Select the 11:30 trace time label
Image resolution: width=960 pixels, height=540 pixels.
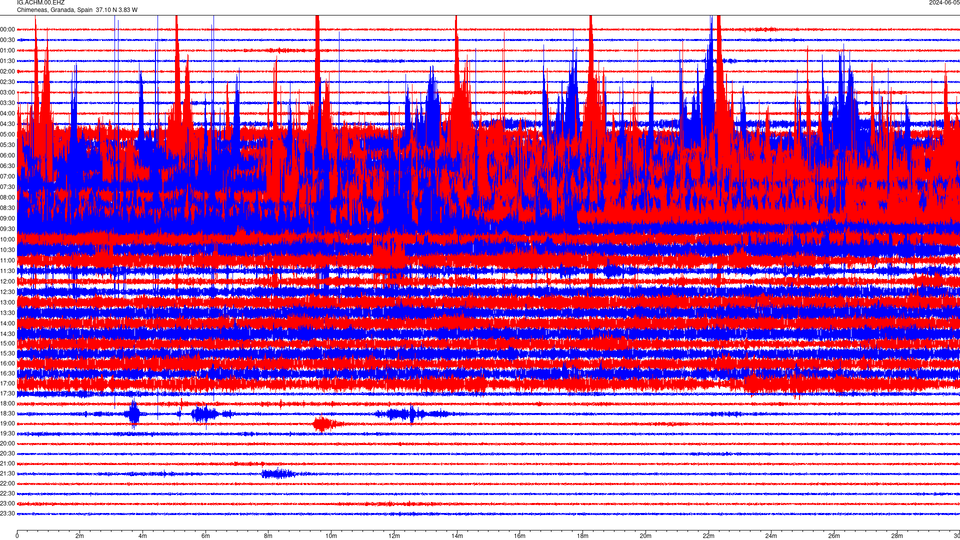tap(8, 271)
